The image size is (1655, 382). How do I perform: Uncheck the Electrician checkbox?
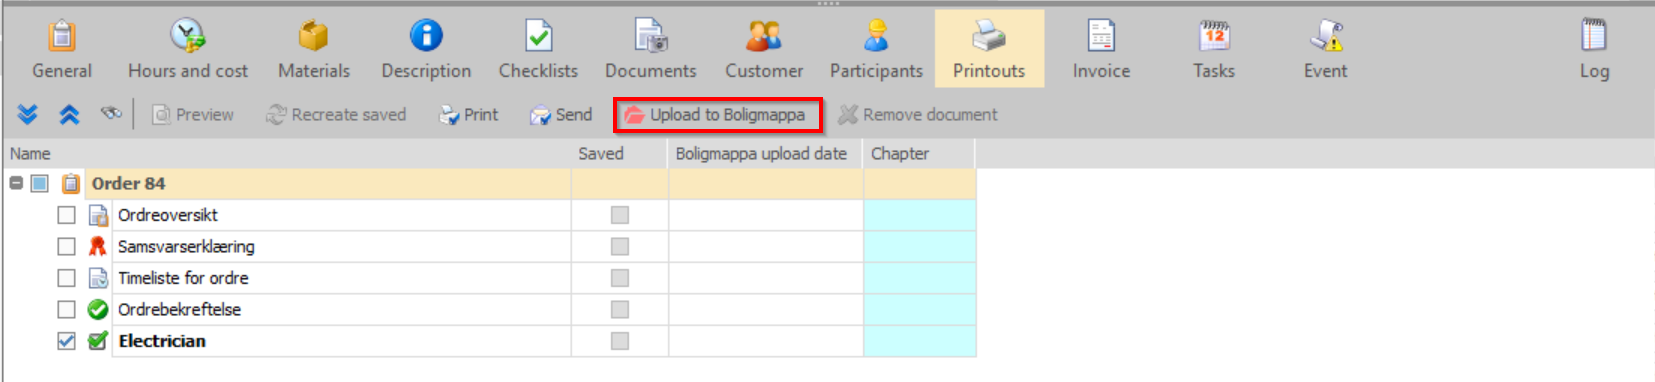[x=66, y=341]
